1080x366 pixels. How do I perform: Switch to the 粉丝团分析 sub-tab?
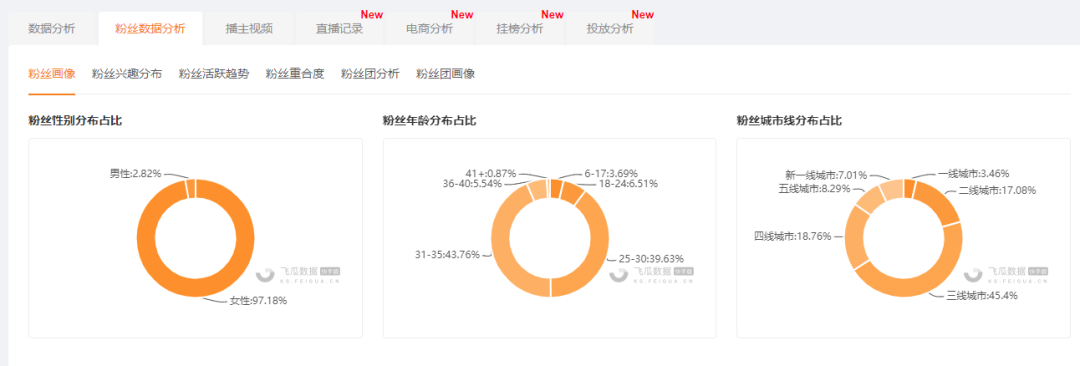click(370, 74)
